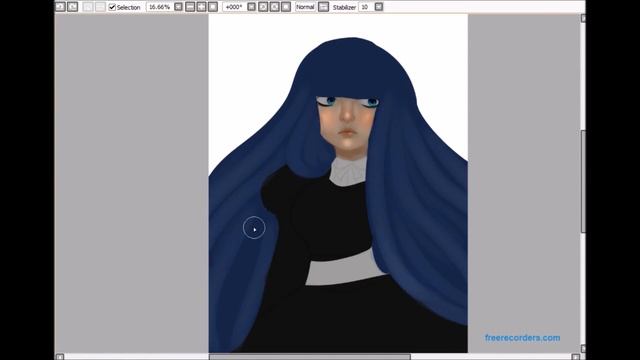
Task: Click the zoom in plus icon
Action: (x=201, y=7)
